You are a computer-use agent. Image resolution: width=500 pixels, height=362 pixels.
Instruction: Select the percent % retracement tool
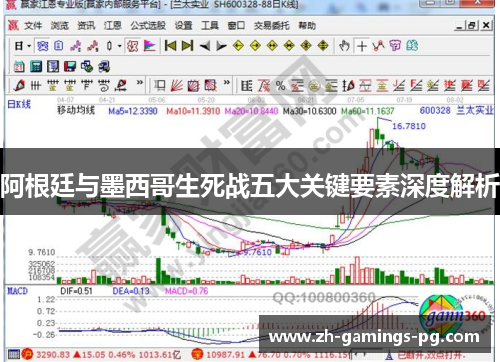tap(281, 86)
